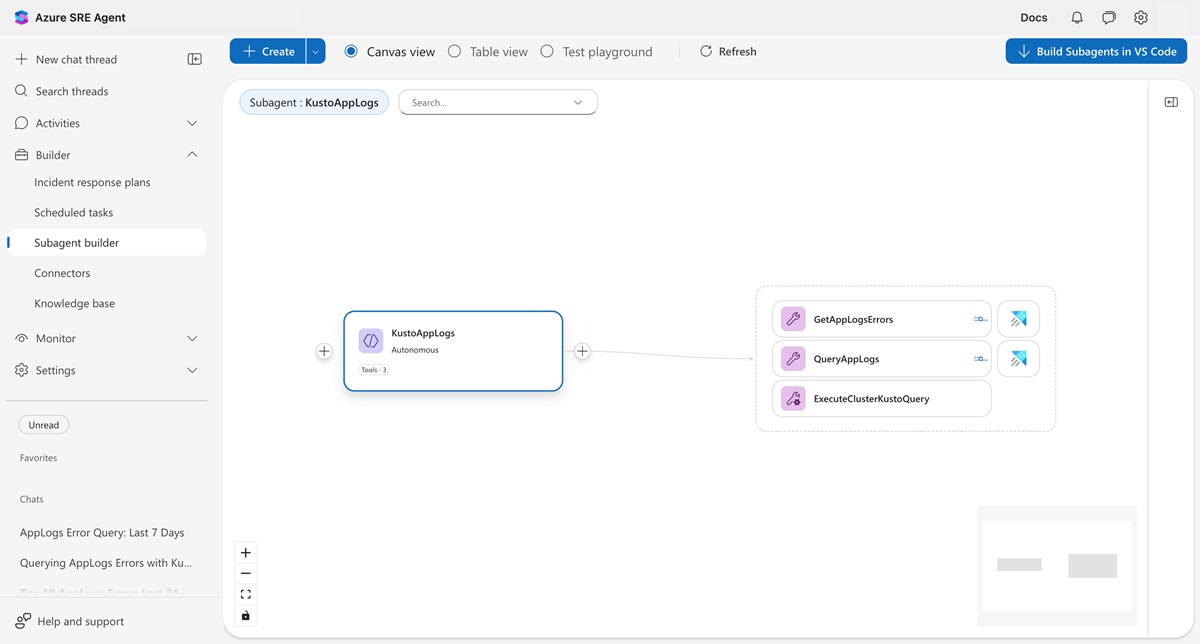1200x644 pixels.
Task: Open Incident response plans menu item
Action: [92, 182]
